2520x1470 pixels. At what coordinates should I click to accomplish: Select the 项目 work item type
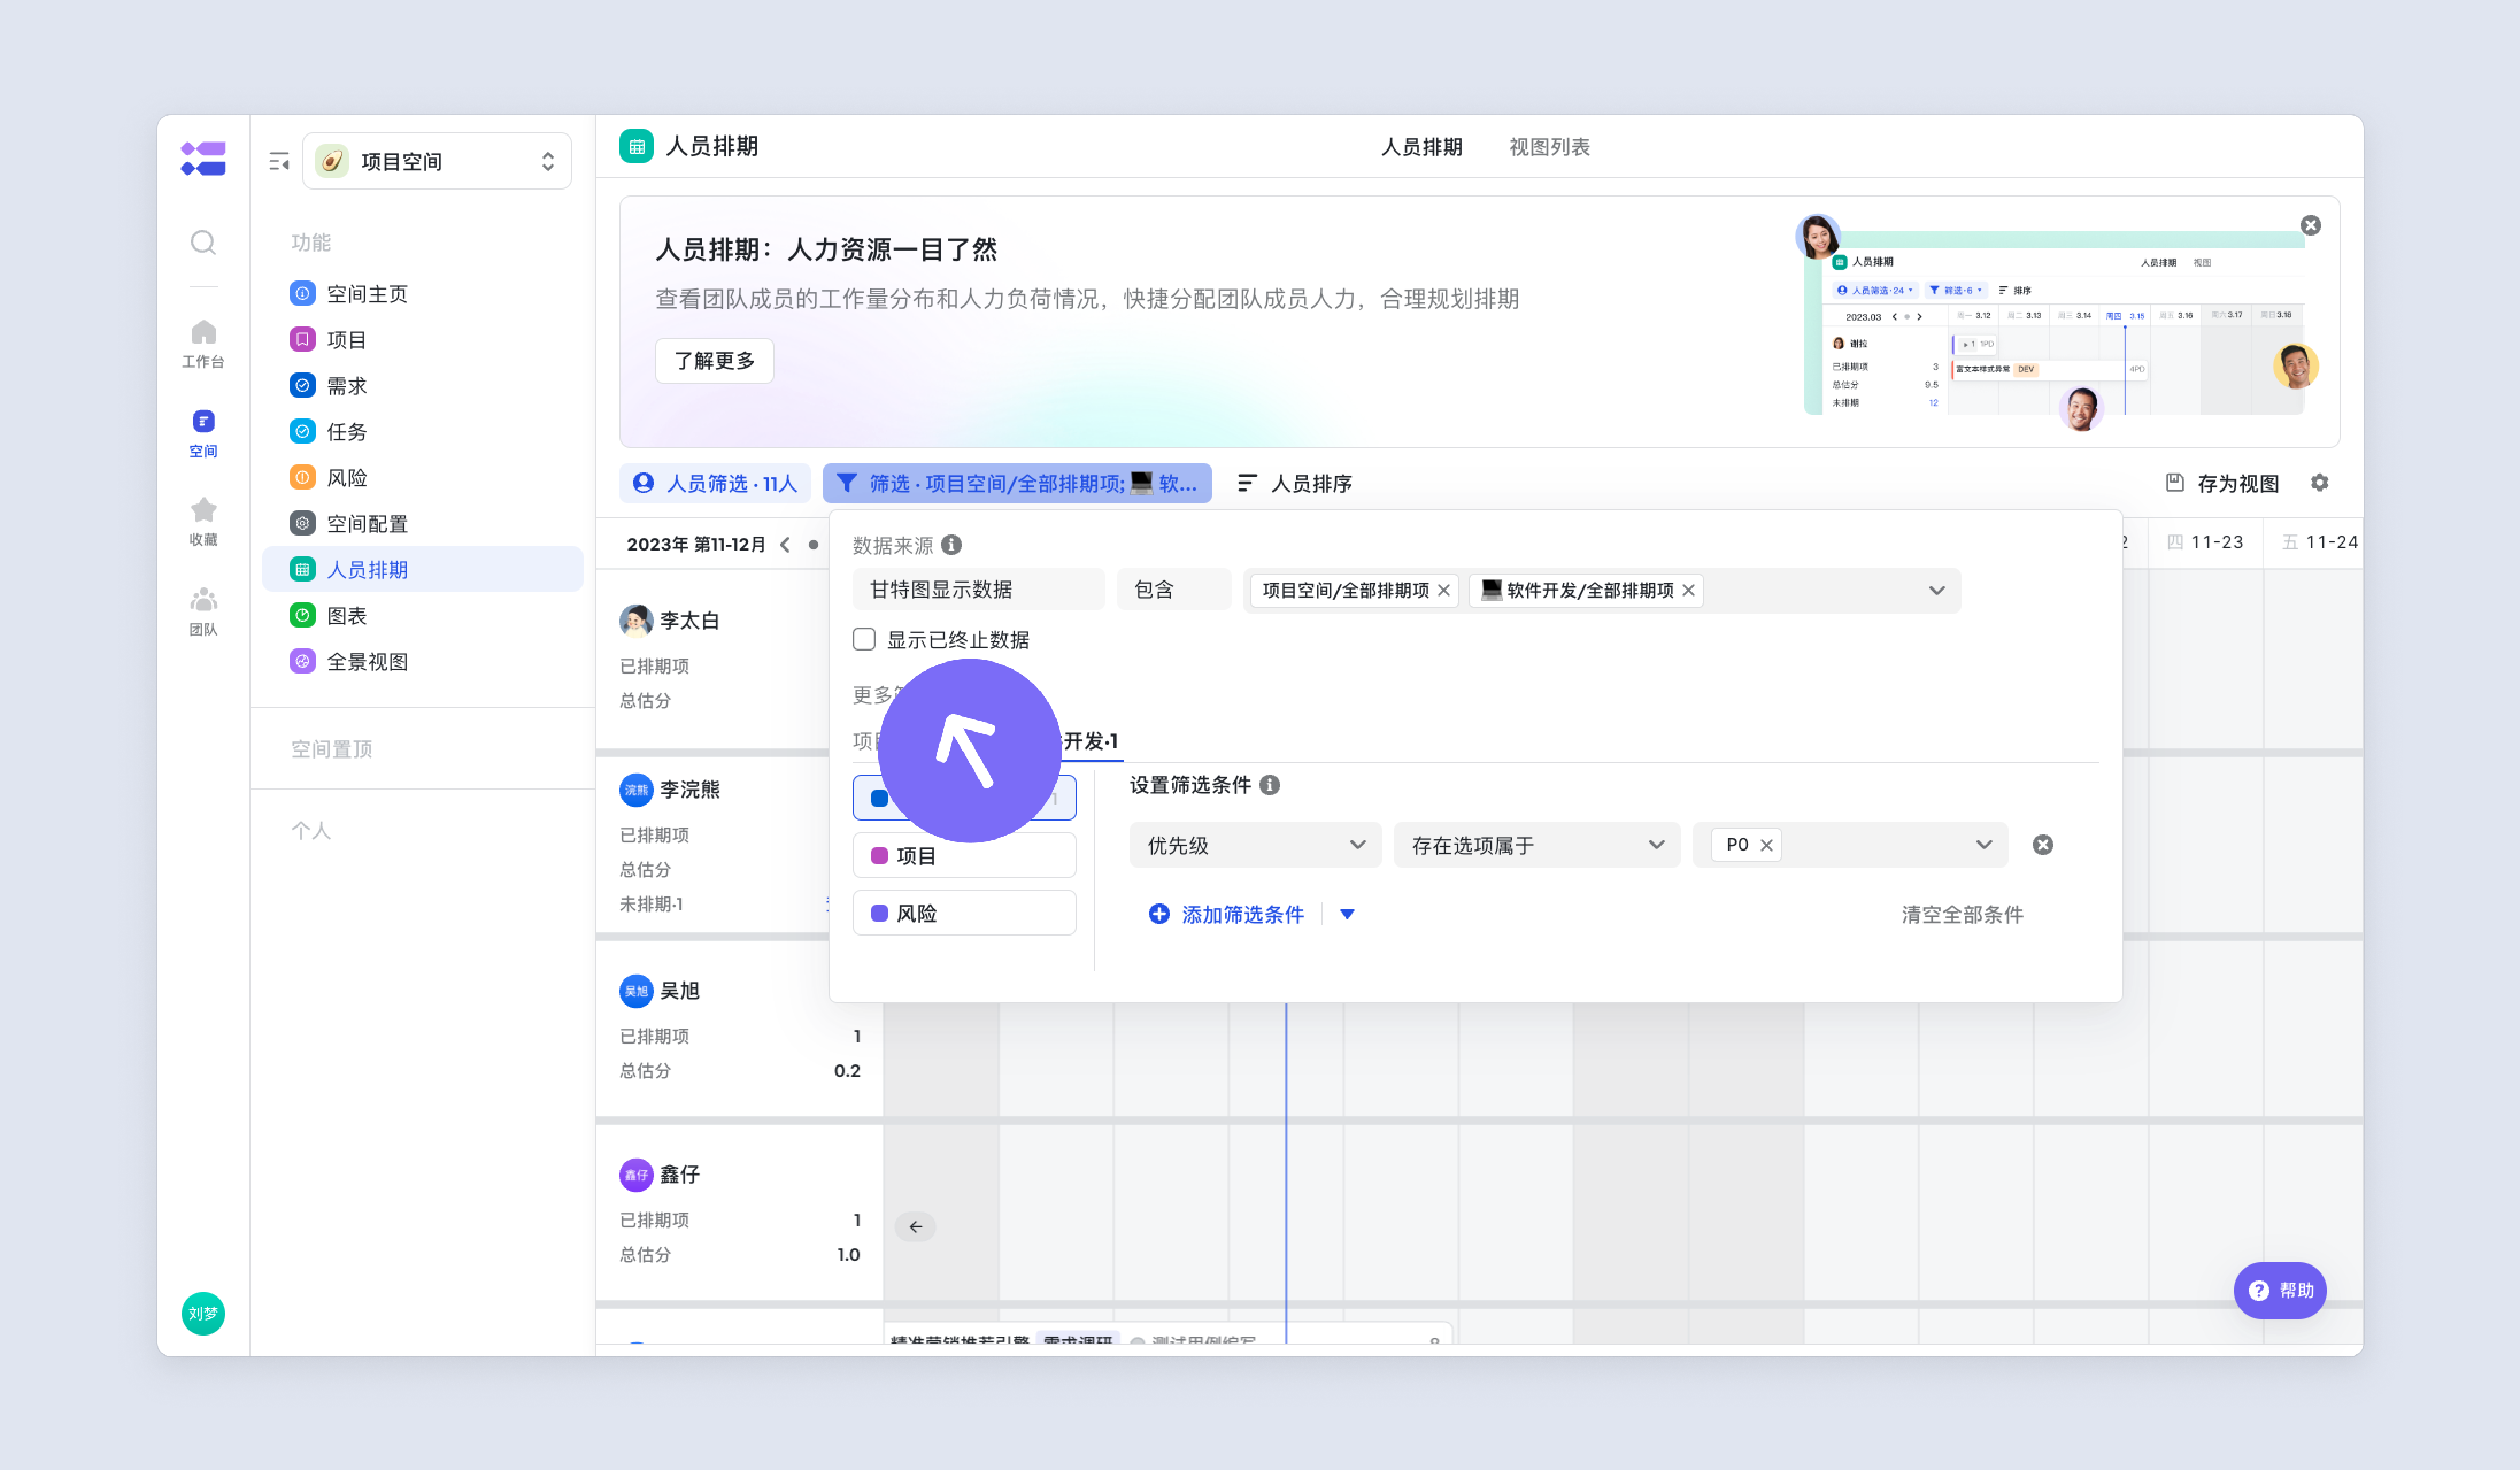pyautogui.click(x=964, y=856)
